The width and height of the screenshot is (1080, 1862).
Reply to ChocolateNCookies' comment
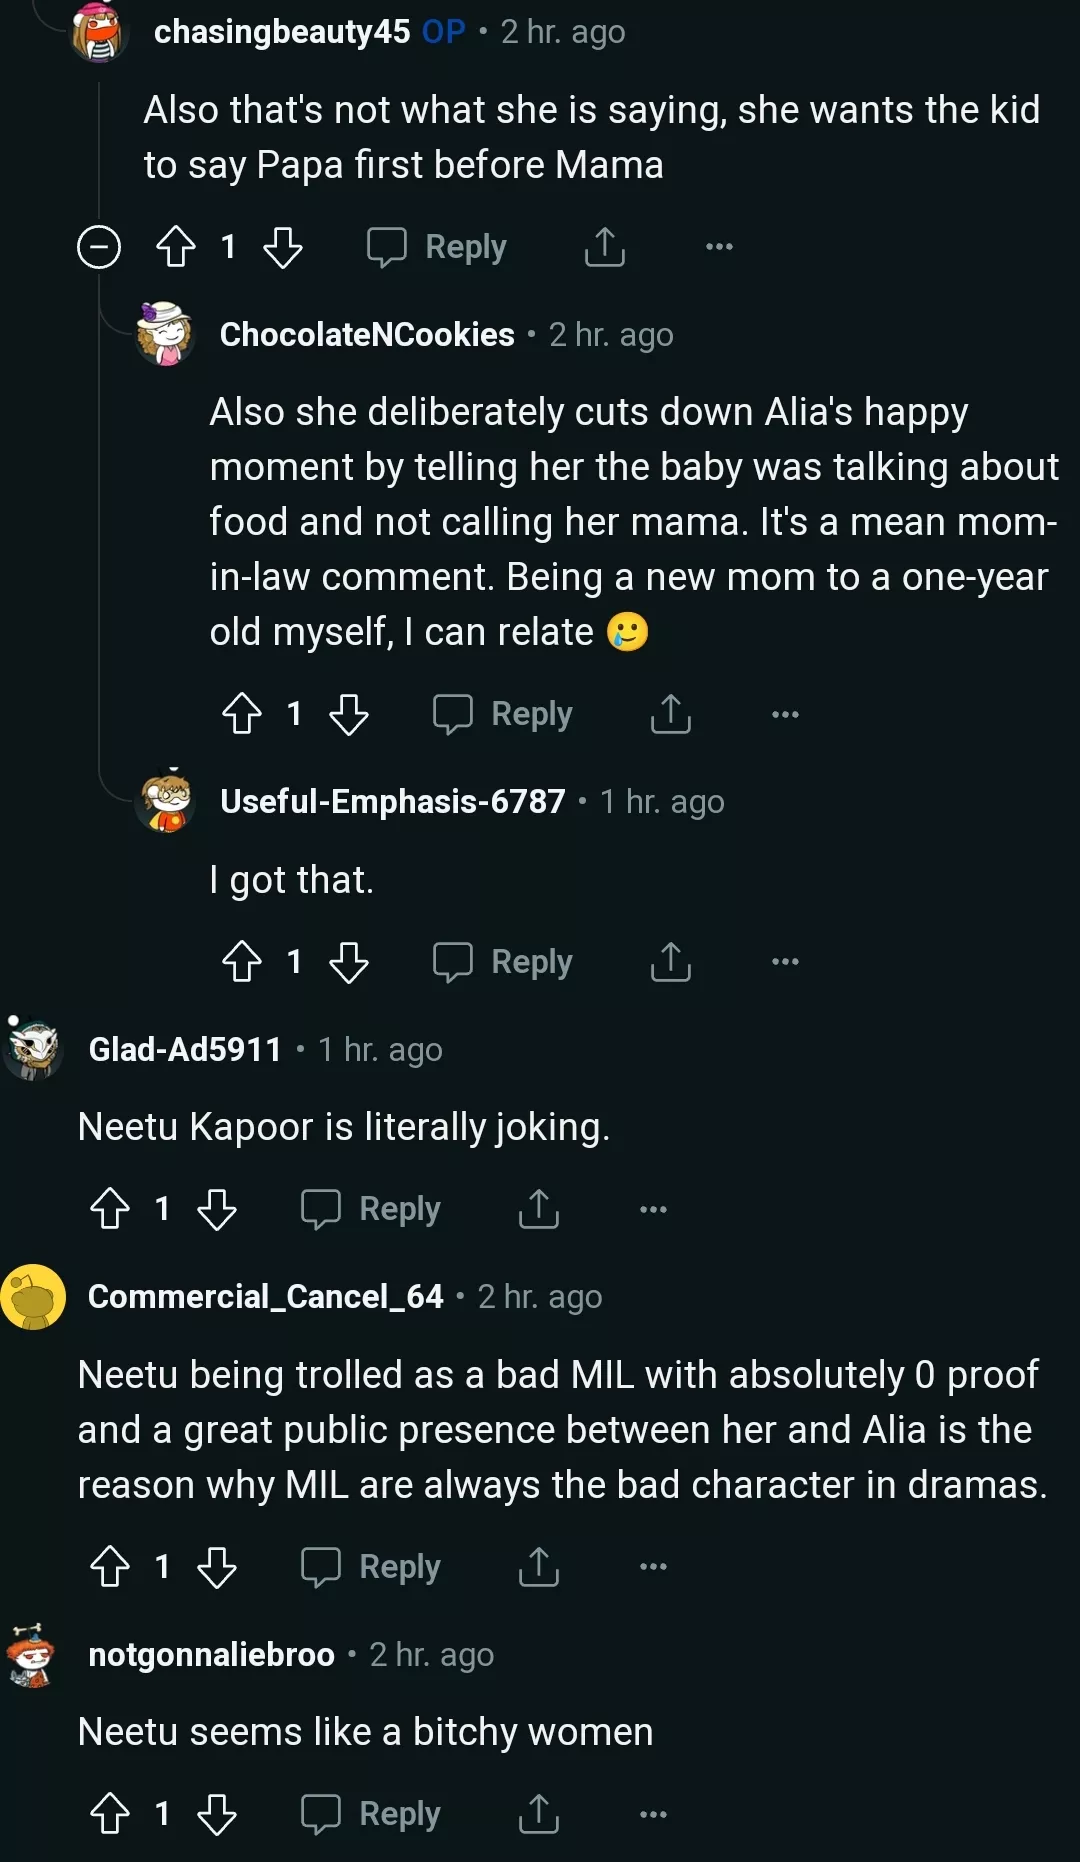click(503, 714)
